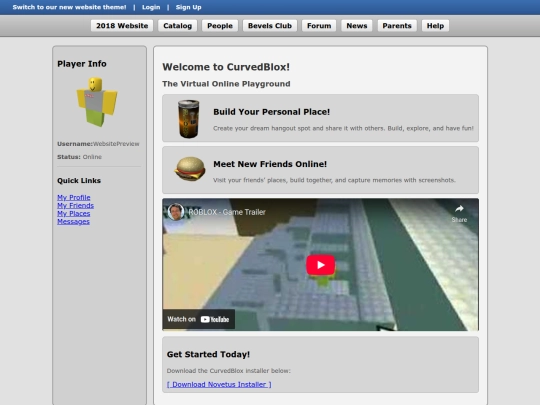
Task: Click the Build Your Personal Place heading
Action: 271,112
